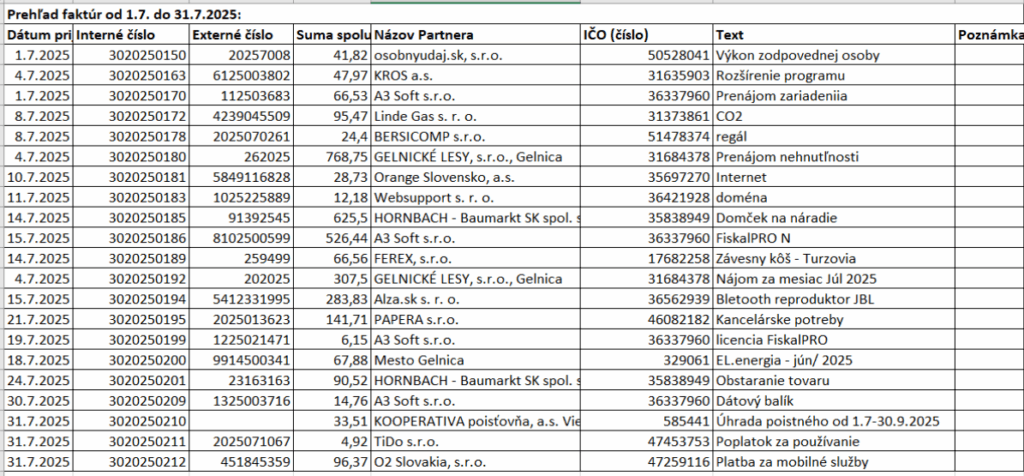Image resolution: width=1024 pixels, height=476 pixels.
Task: Click the KOOPERATIVA poisťovňa partner cell
Action: [x=475, y=421]
